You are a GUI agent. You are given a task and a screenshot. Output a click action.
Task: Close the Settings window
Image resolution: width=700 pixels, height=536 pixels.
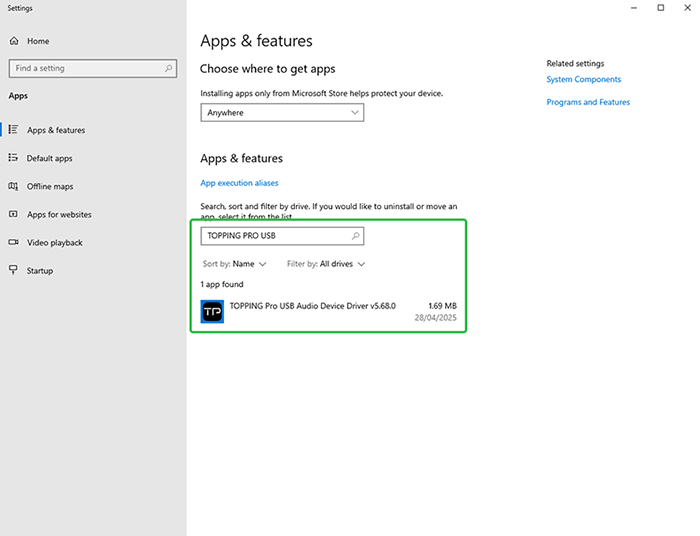pyautogui.click(x=688, y=8)
